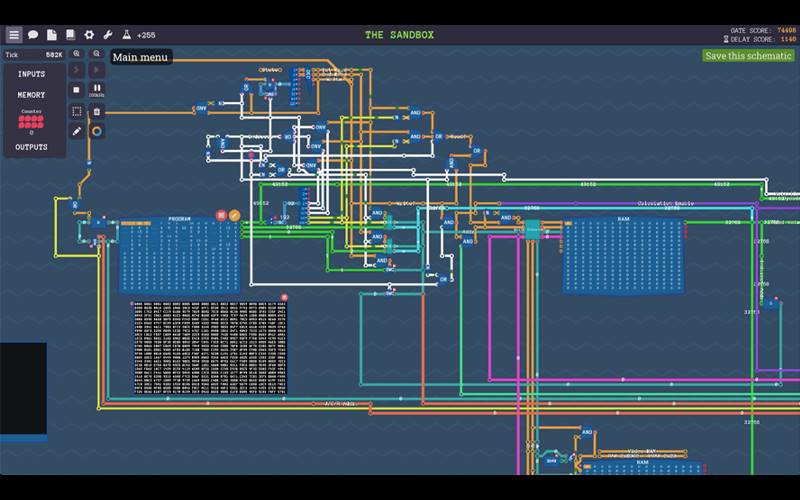
Task: Expand the MEMORY section
Action: [x=31, y=95]
